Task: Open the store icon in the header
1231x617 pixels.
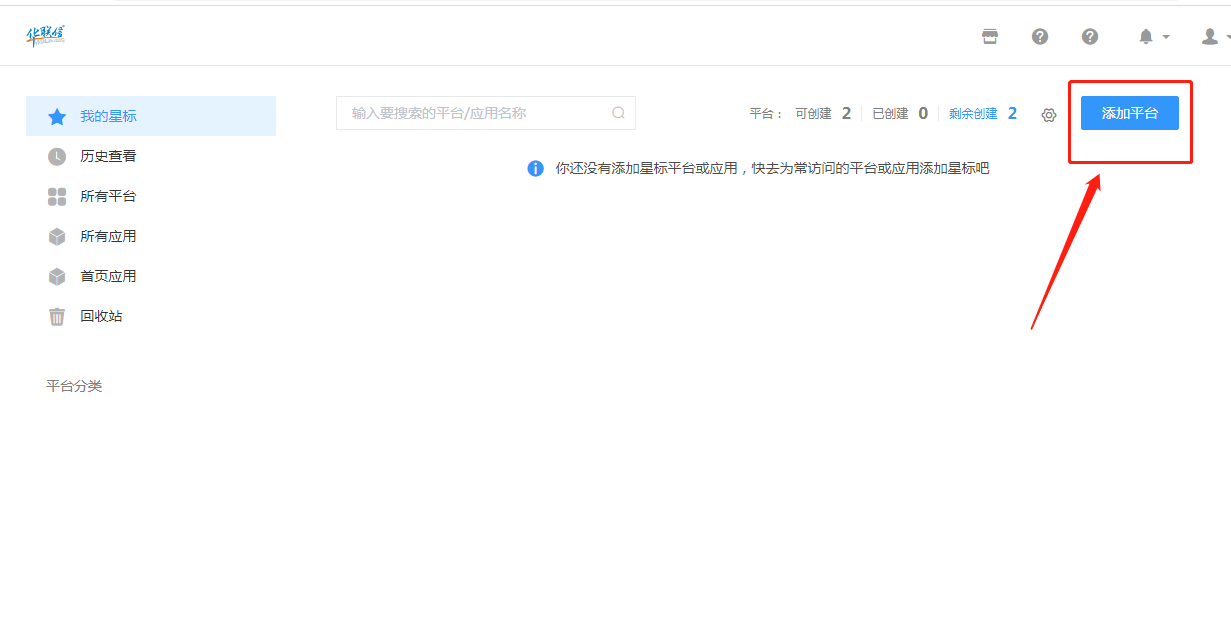Action: [990, 37]
